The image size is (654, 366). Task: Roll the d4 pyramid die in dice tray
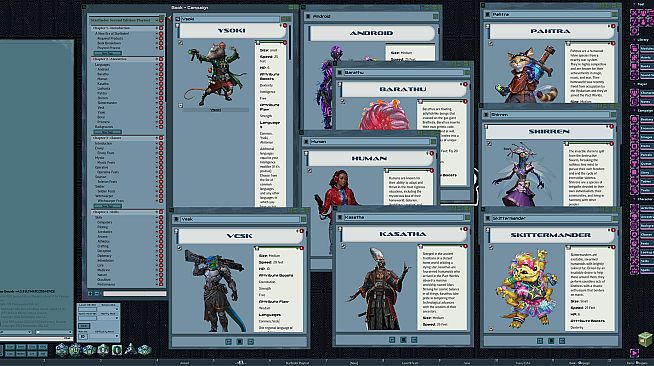(131, 349)
